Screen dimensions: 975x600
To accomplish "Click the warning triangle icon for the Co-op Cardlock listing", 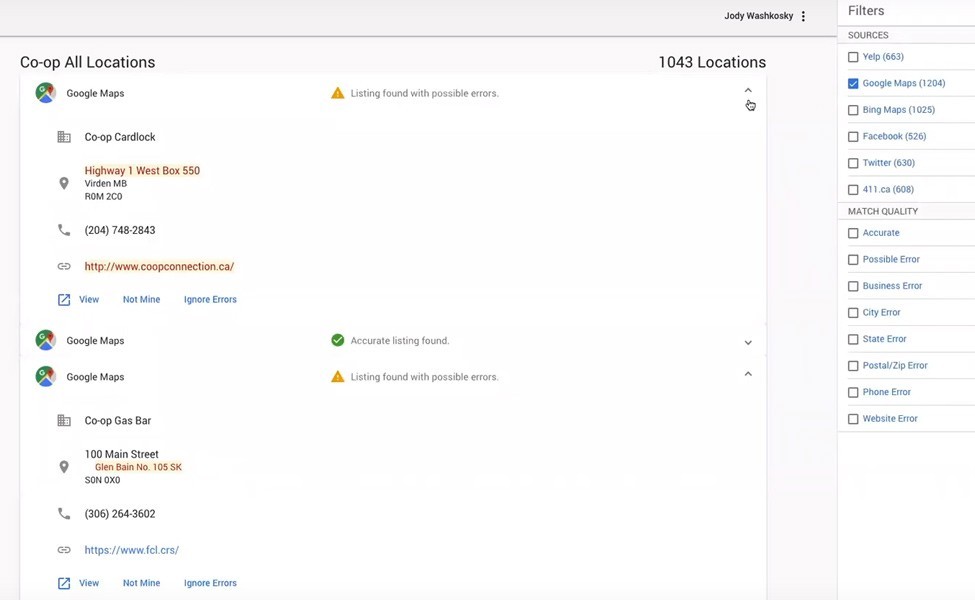I will [x=338, y=93].
